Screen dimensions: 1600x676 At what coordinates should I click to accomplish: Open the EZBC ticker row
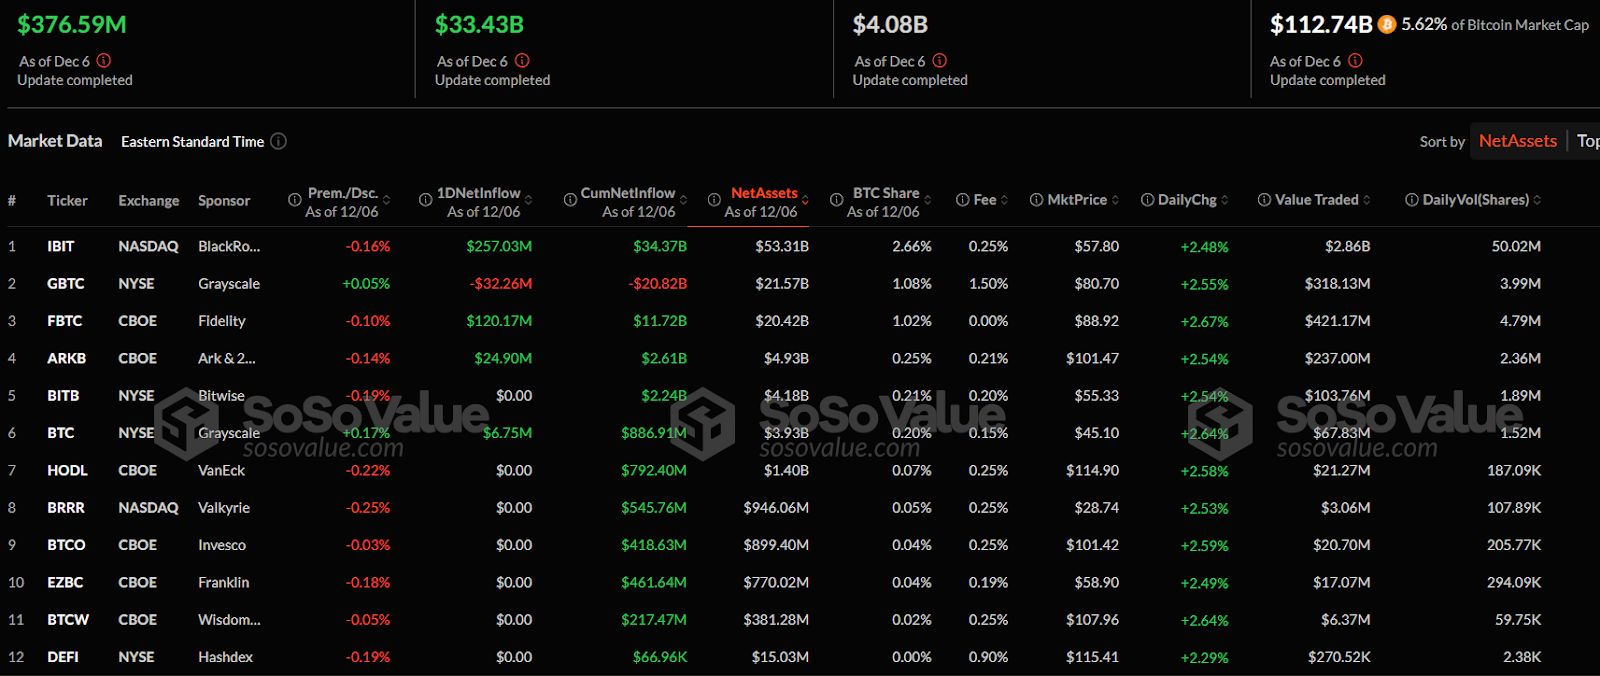[x=800, y=582]
